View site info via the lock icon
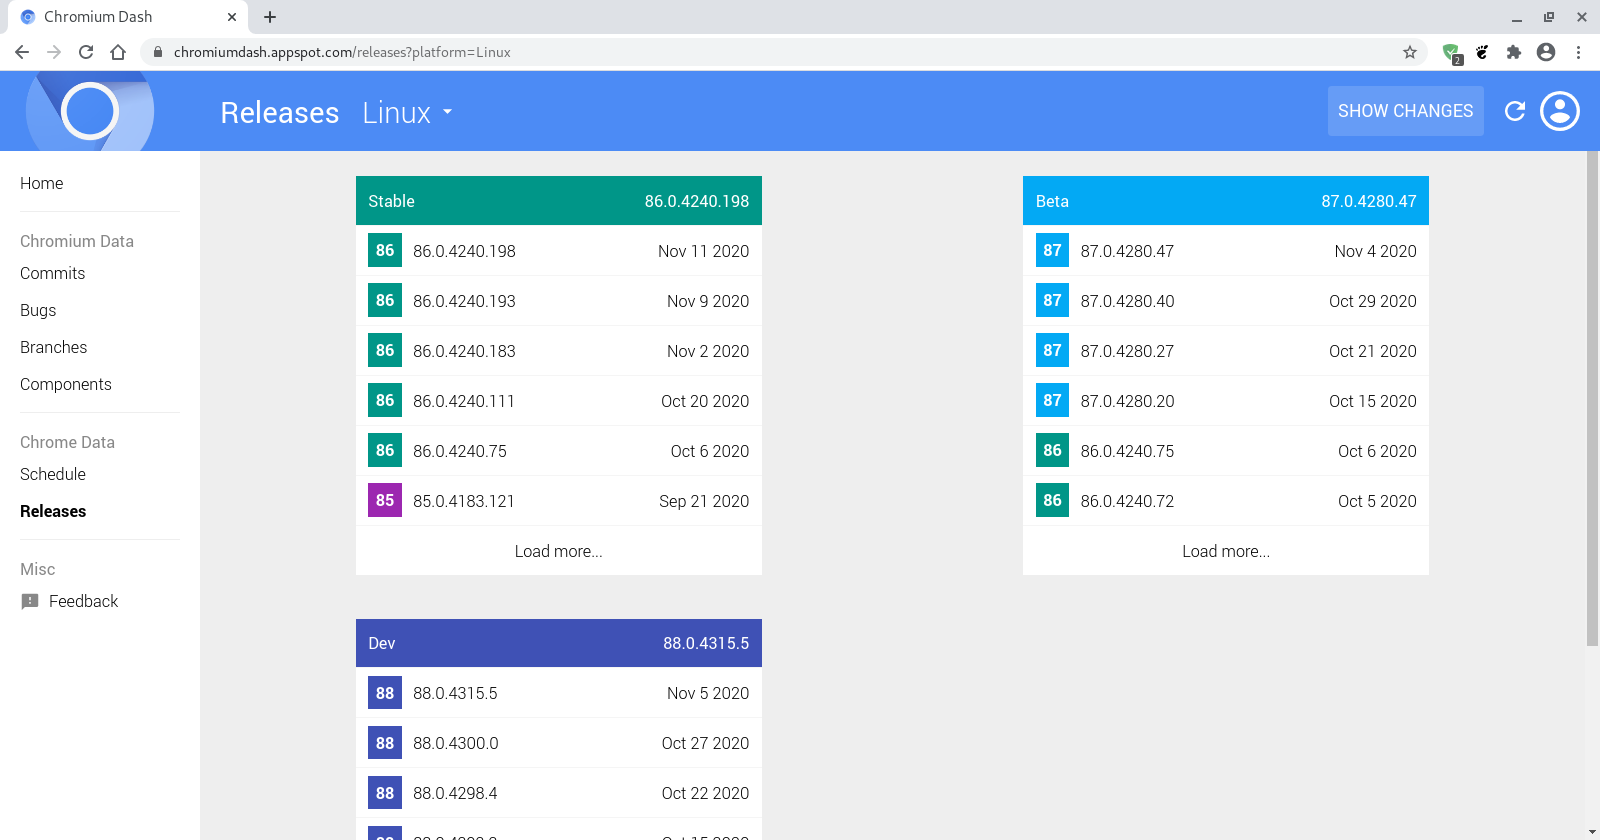 click(x=158, y=52)
